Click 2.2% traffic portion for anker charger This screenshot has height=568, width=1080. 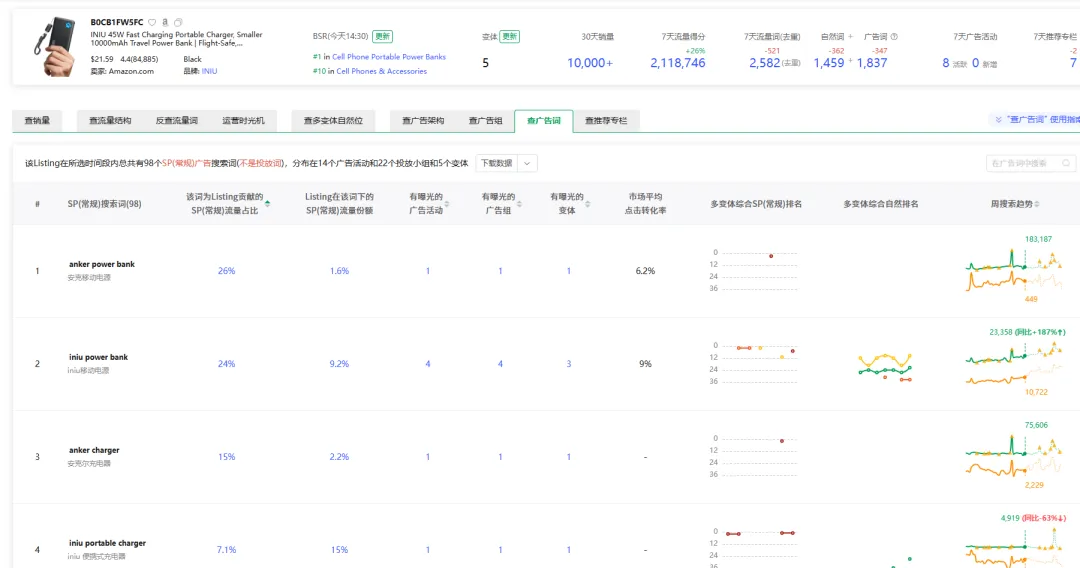click(x=340, y=457)
